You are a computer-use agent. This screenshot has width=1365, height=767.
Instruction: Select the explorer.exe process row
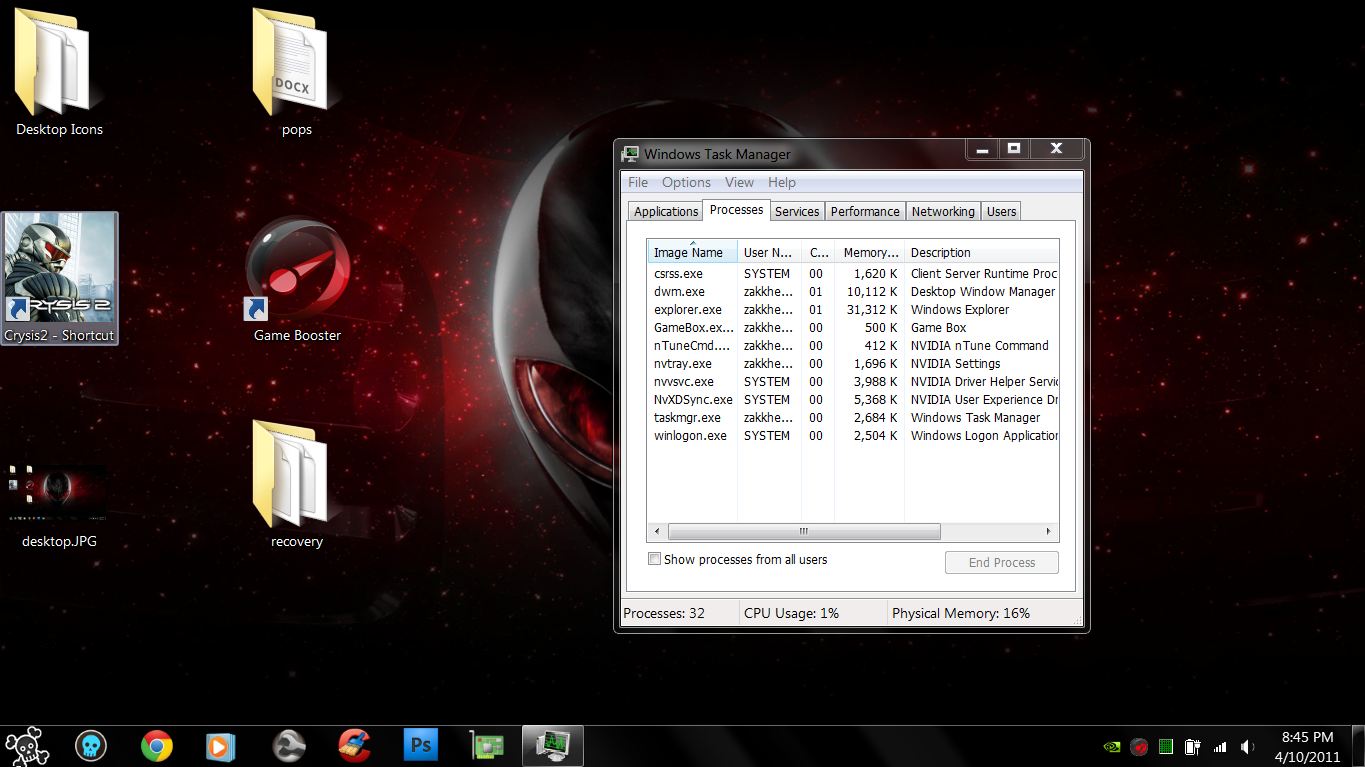coord(853,309)
